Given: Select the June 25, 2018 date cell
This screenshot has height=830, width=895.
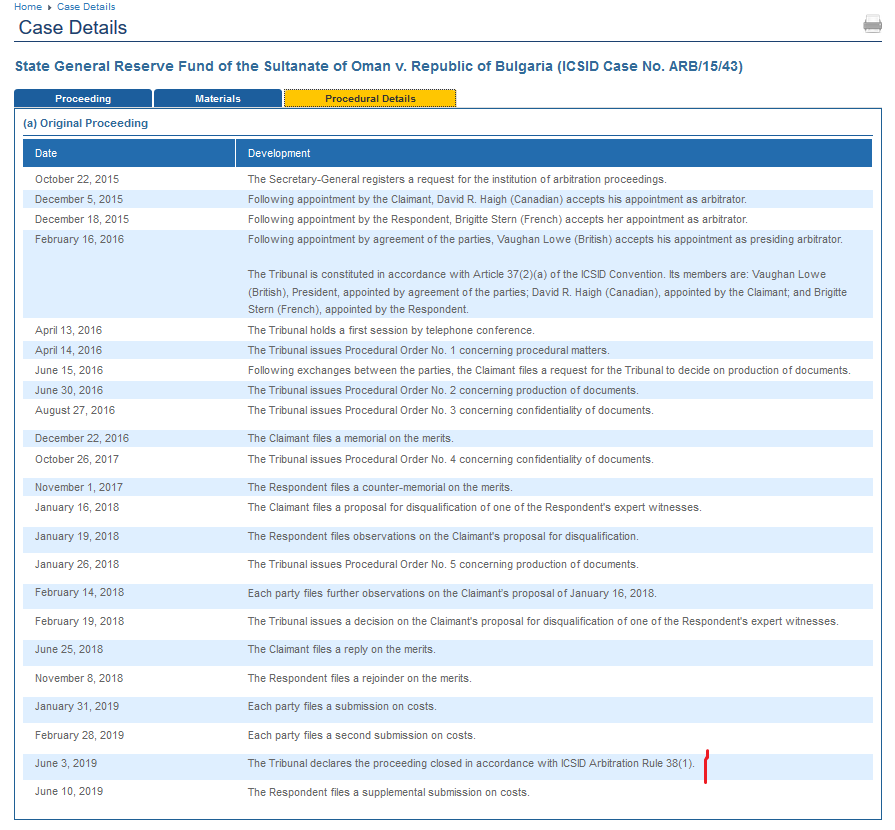Looking at the screenshot, I should point(69,649).
